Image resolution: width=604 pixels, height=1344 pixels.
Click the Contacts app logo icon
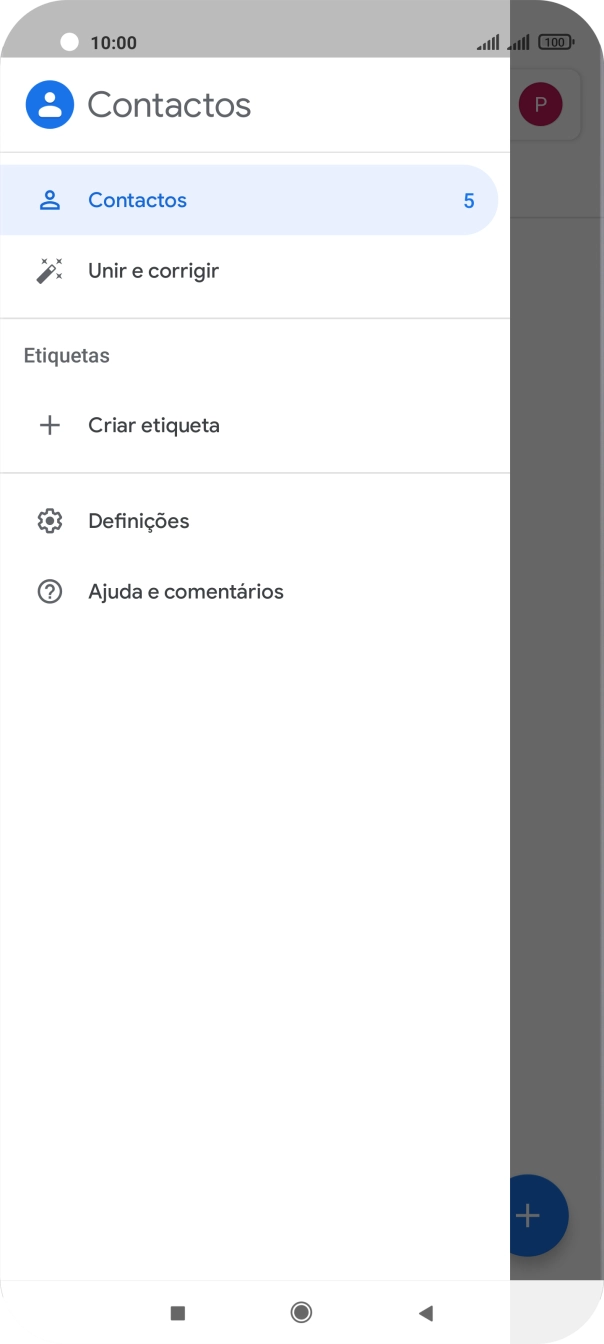(x=49, y=104)
